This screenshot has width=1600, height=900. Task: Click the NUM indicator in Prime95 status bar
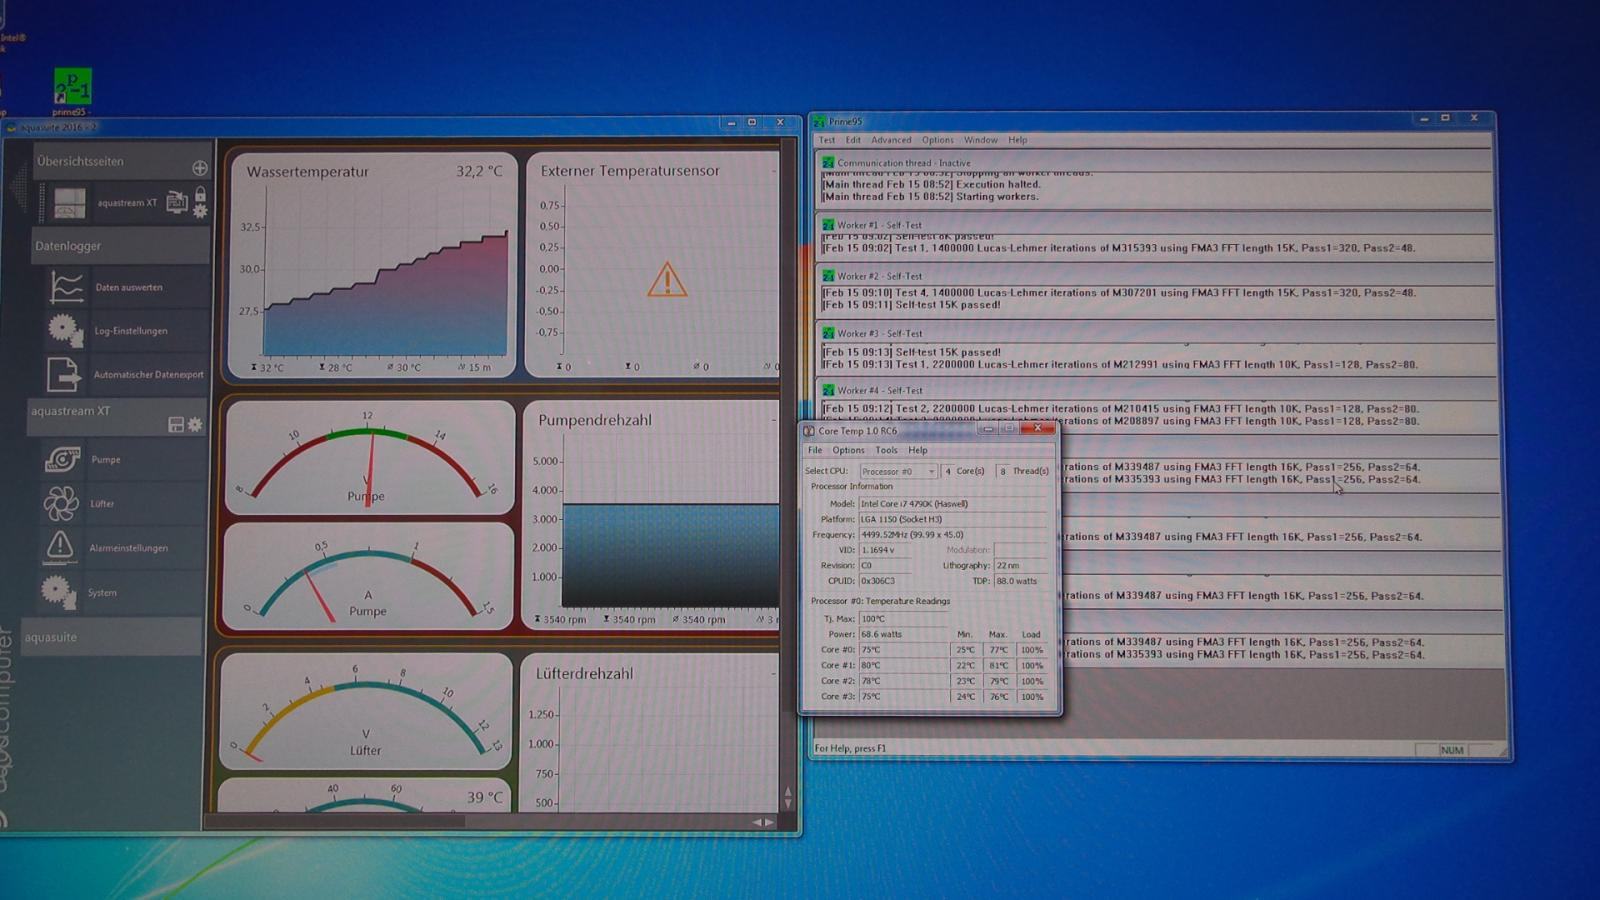pyautogui.click(x=1452, y=750)
